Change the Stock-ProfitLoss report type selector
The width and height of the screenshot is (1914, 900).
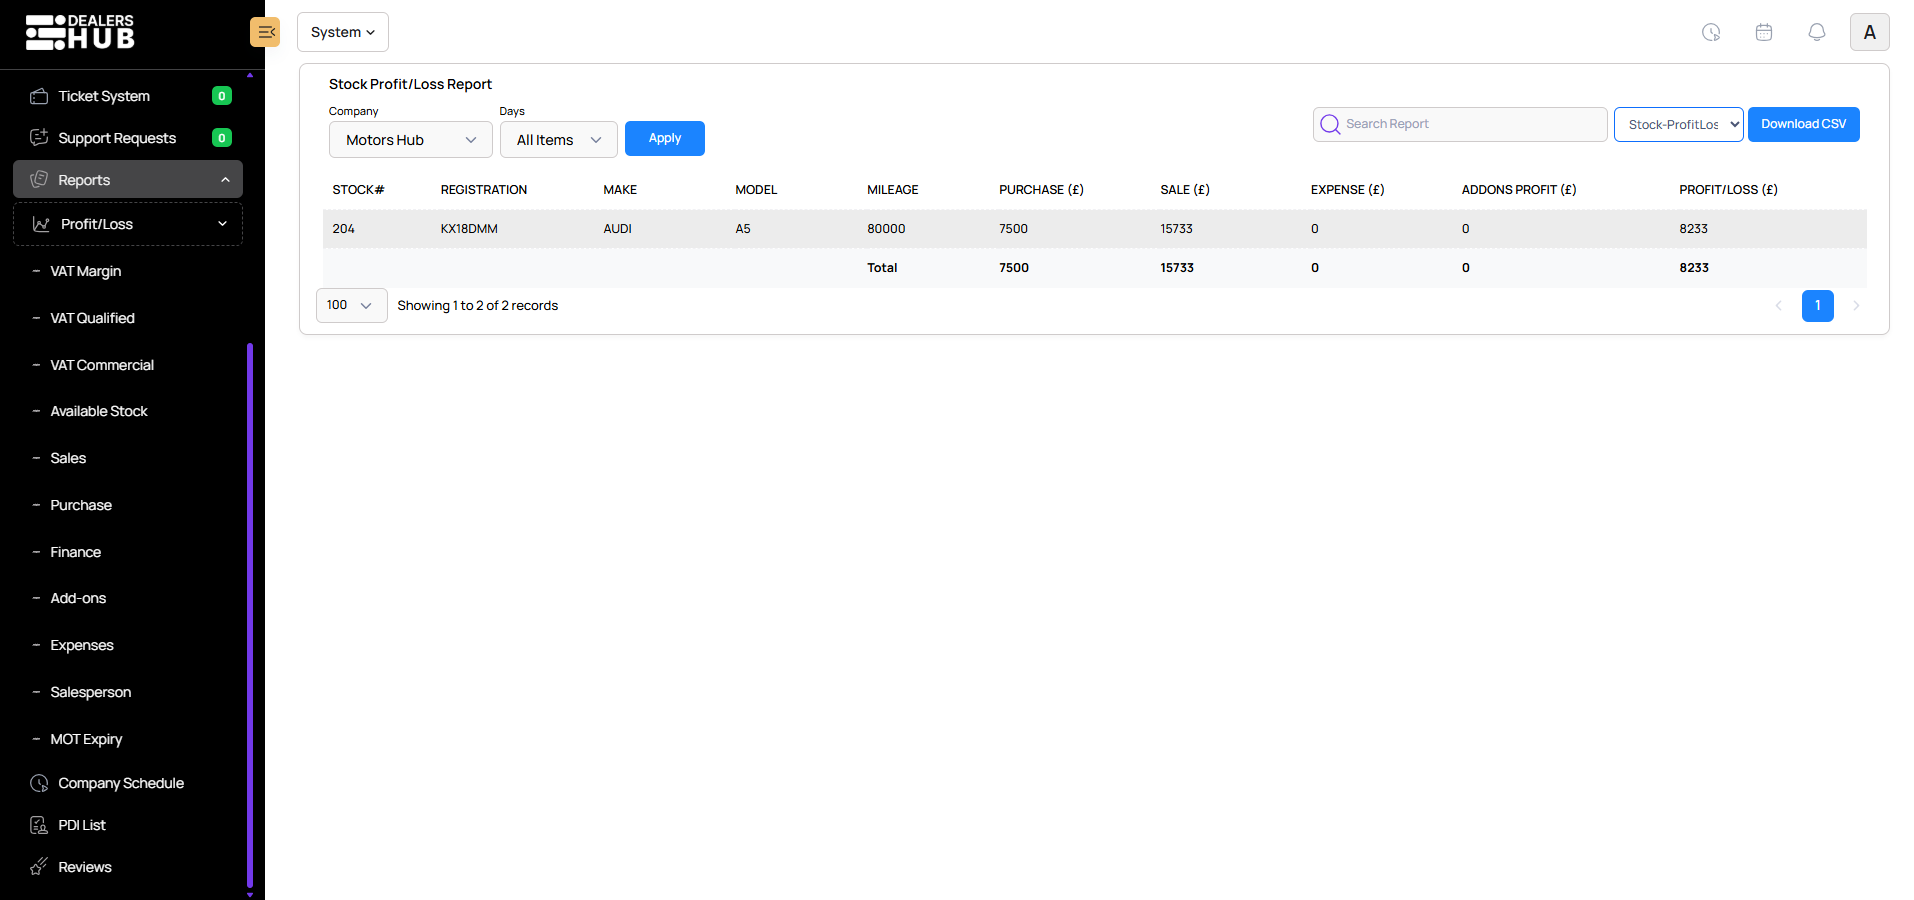tap(1678, 125)
